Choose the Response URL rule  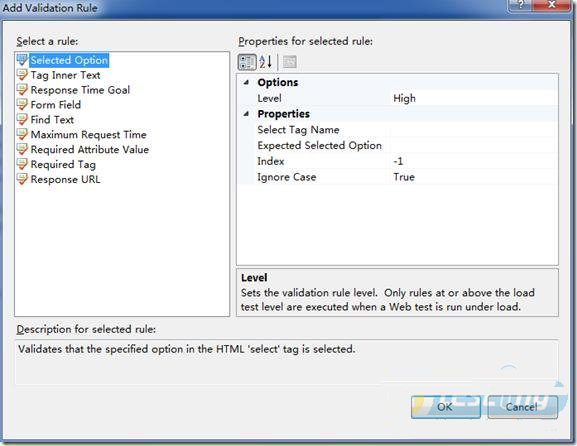(x=65, y=180)
